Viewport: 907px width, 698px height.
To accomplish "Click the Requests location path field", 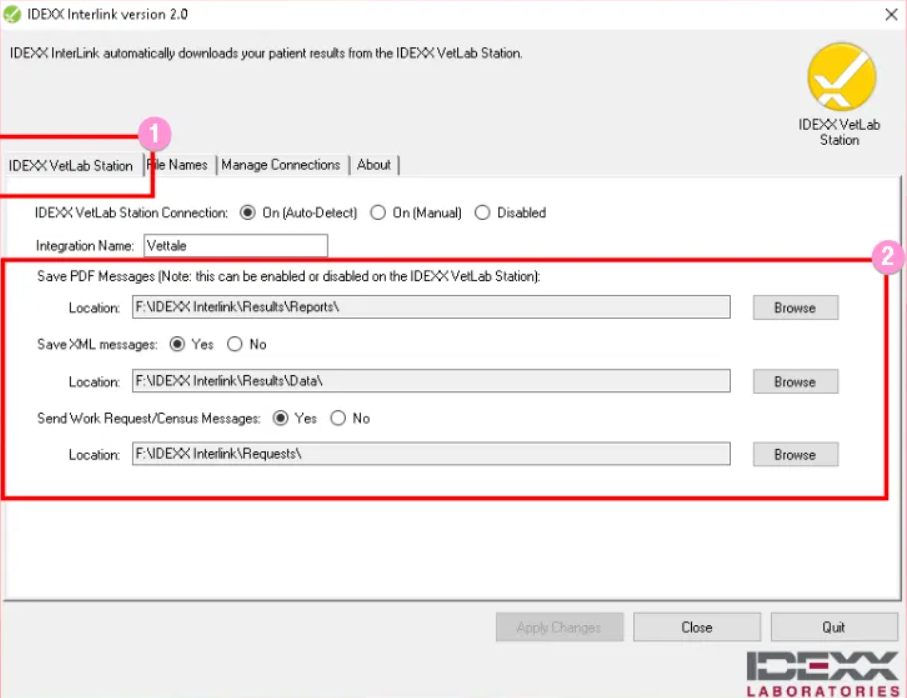I will click(x=431, y=454).
